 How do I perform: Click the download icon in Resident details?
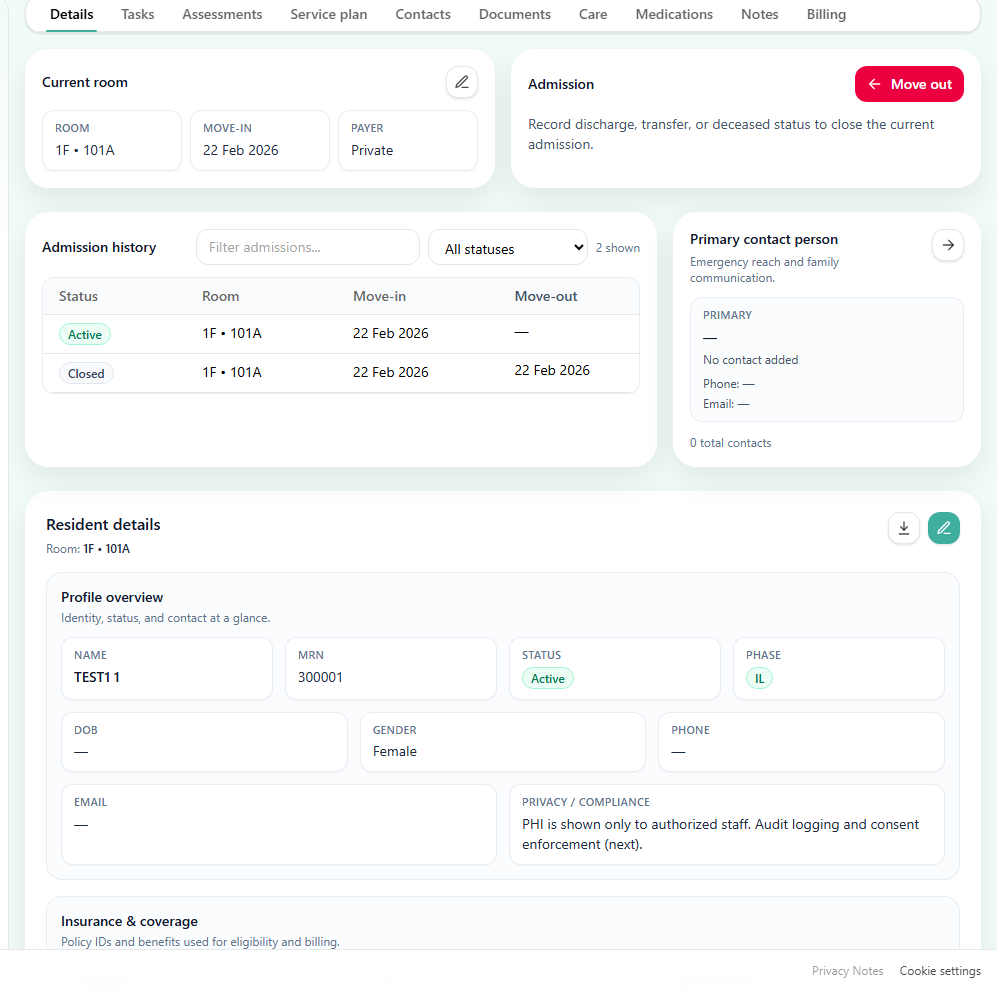point(904,528)
